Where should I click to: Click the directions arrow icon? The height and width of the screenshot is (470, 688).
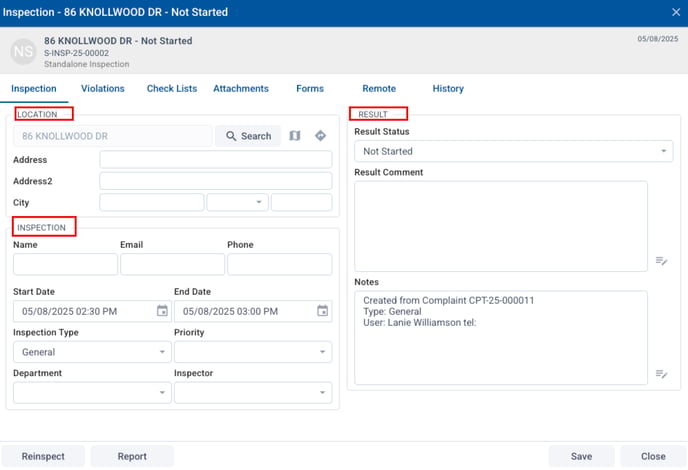[x=321, y=136]
